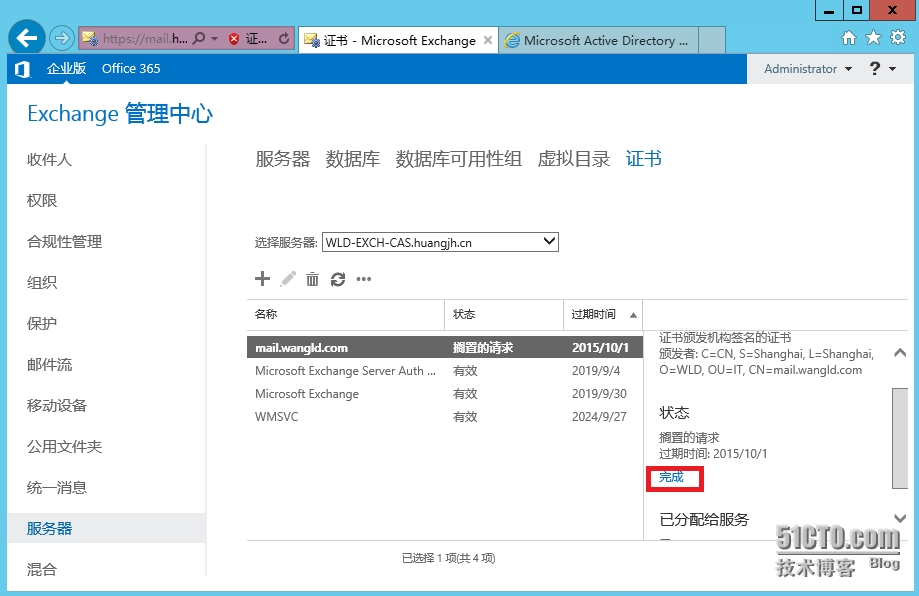Click the certificate error shield icon
This screenshot has height=596, width=919.
[x=234, y=39]
